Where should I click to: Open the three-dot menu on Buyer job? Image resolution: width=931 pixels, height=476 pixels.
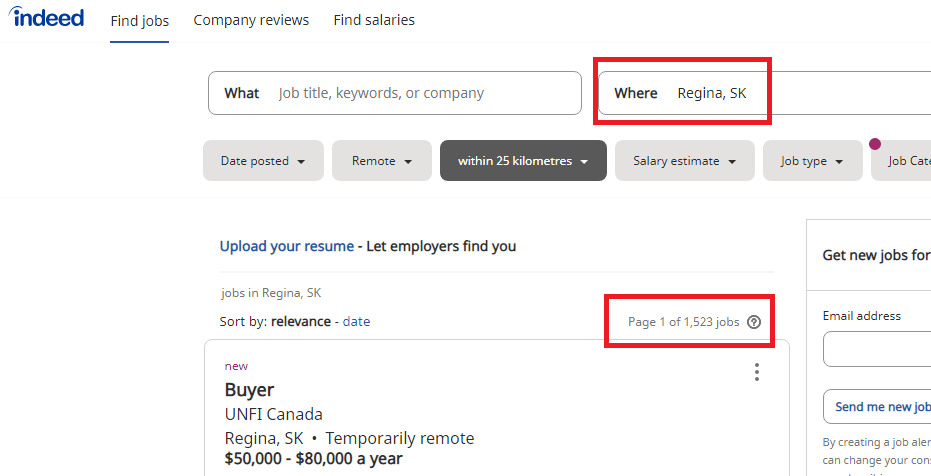(x=756, y=372)
